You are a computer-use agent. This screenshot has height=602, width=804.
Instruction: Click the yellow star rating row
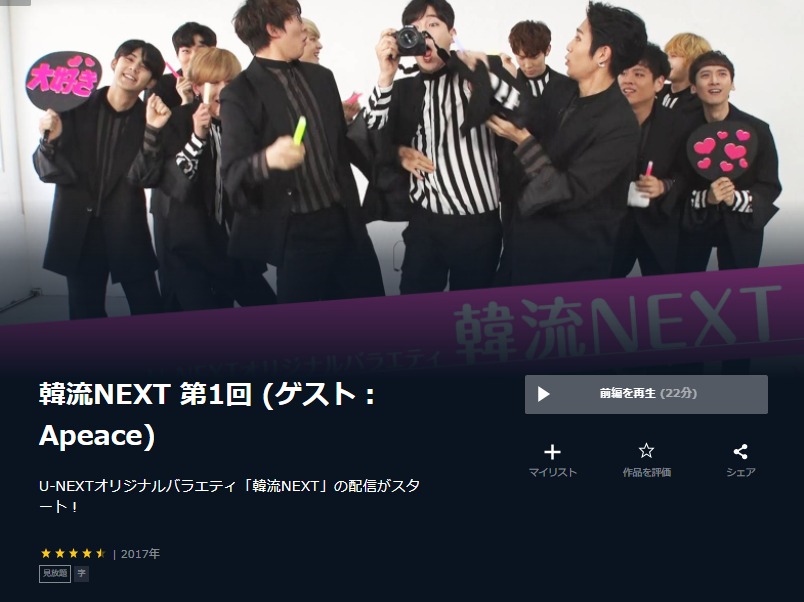(73, 553)
